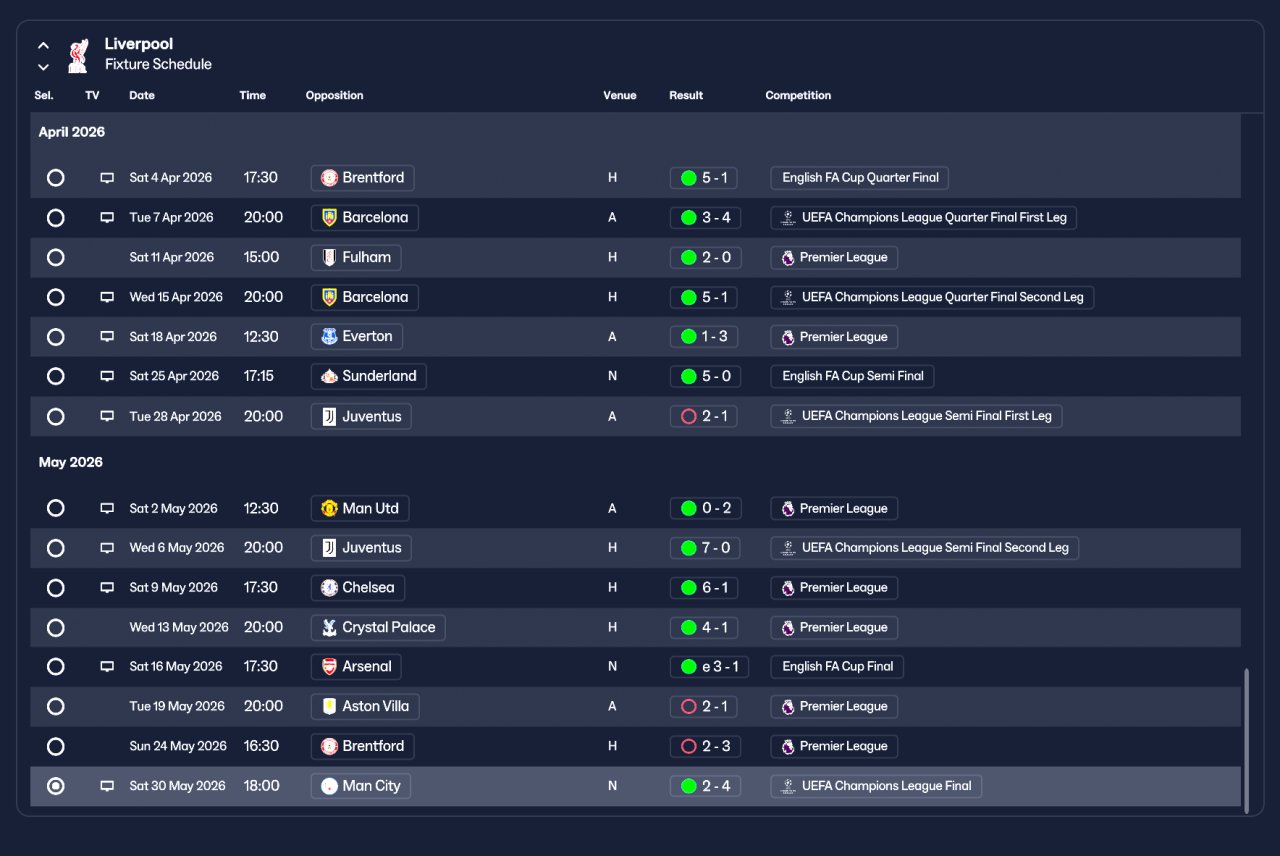1280x856 pixels.
Task: Sort by the Opposition column header
Action: pos(335,96)
